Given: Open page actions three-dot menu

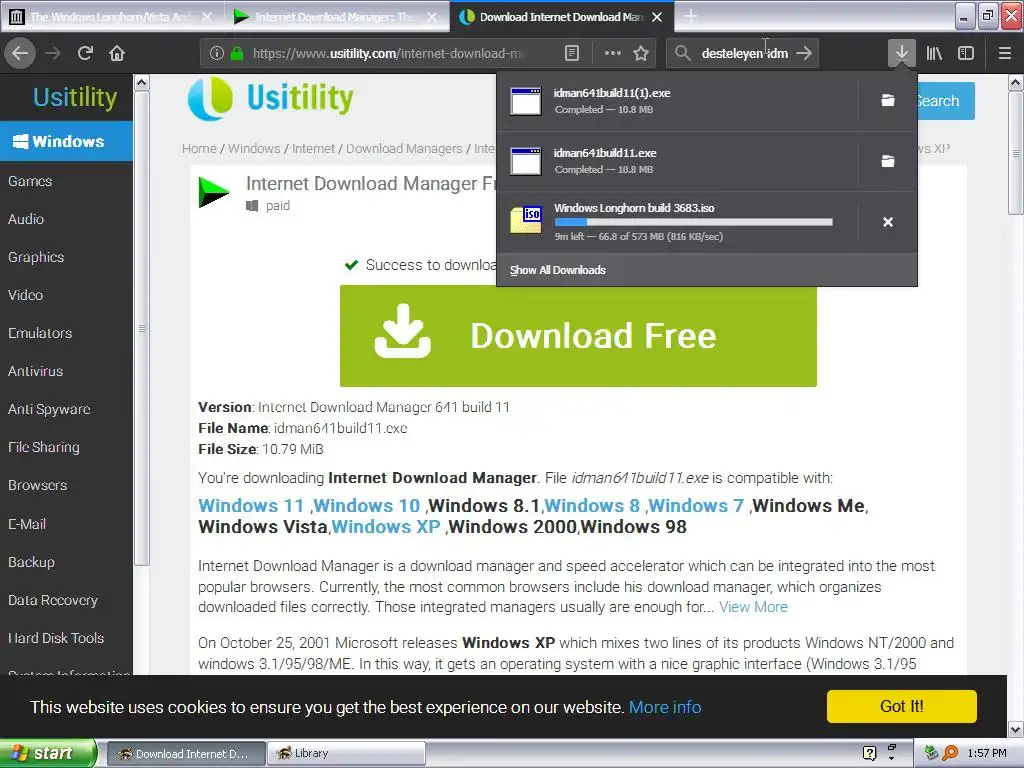Looking at the screenshot, I should (x=613, y=53).
